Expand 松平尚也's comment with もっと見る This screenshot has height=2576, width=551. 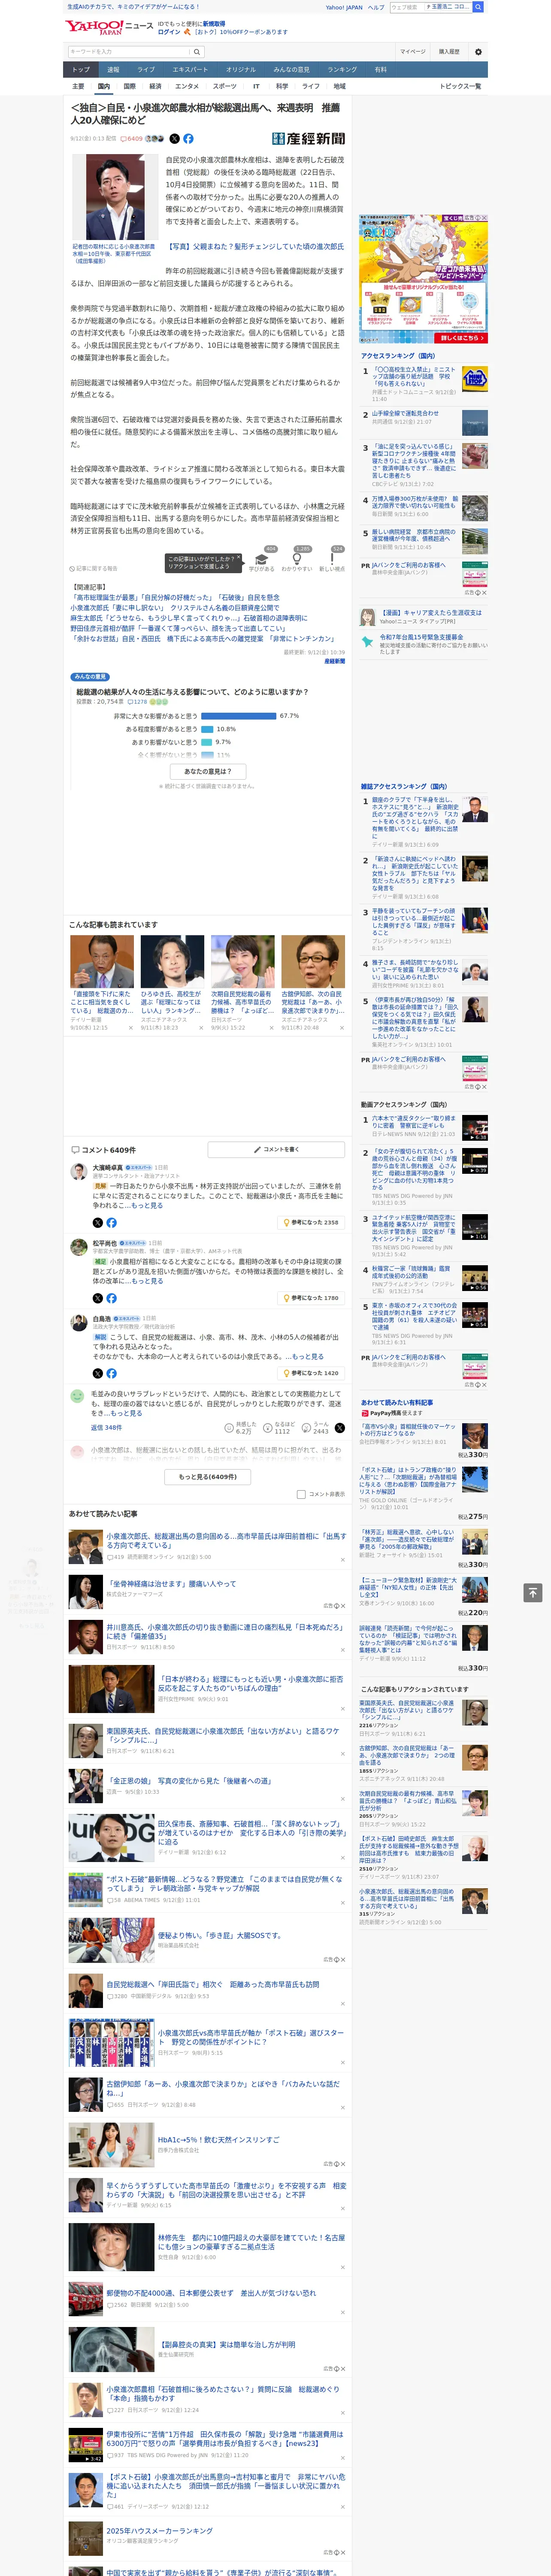tap(147, 1281)
